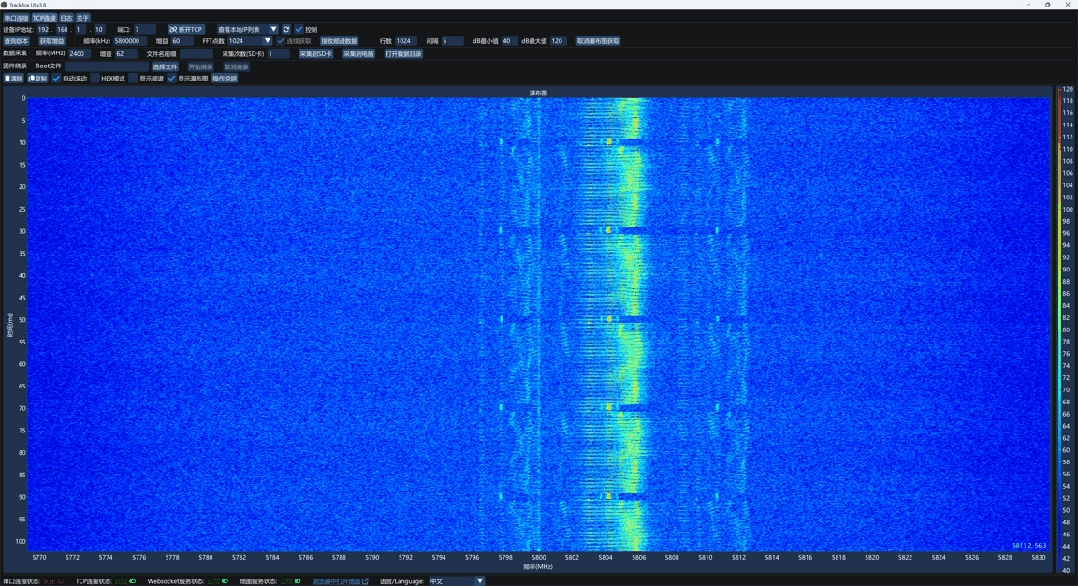Click the 打开数据目录 open data folder button

pos(403,54)
